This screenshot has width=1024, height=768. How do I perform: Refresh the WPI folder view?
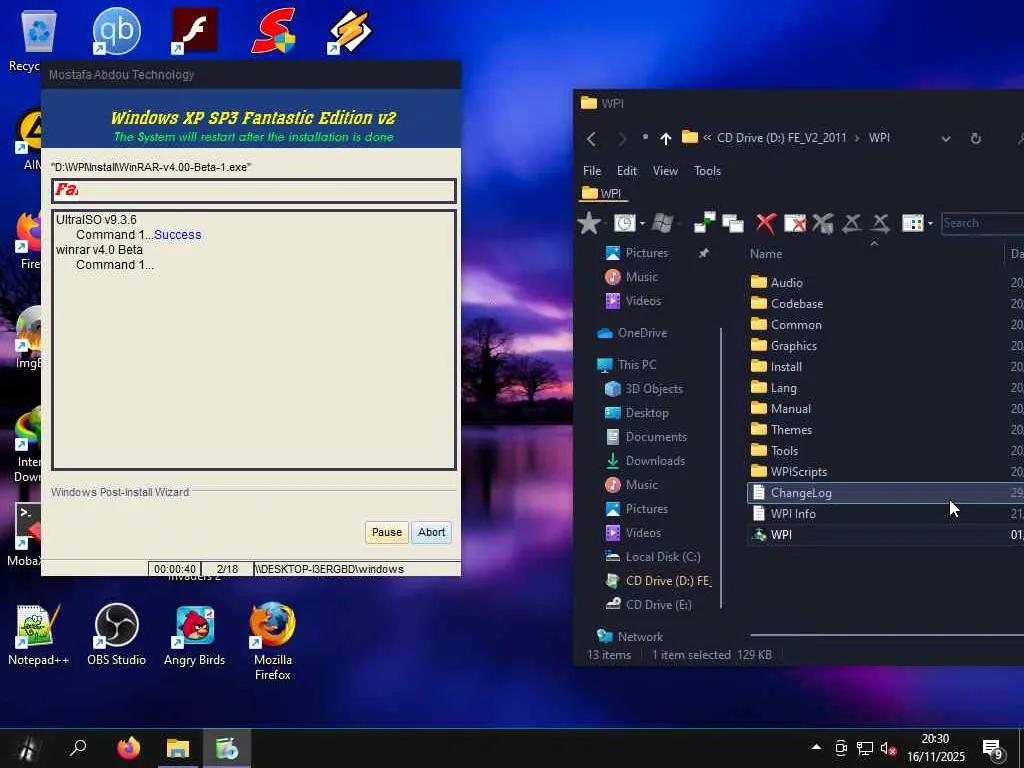click(x=976, y=138)
